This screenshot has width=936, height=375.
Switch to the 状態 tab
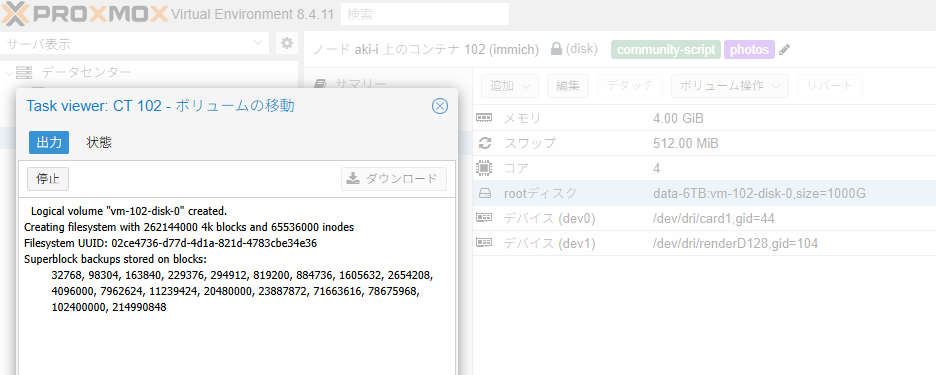99,142
